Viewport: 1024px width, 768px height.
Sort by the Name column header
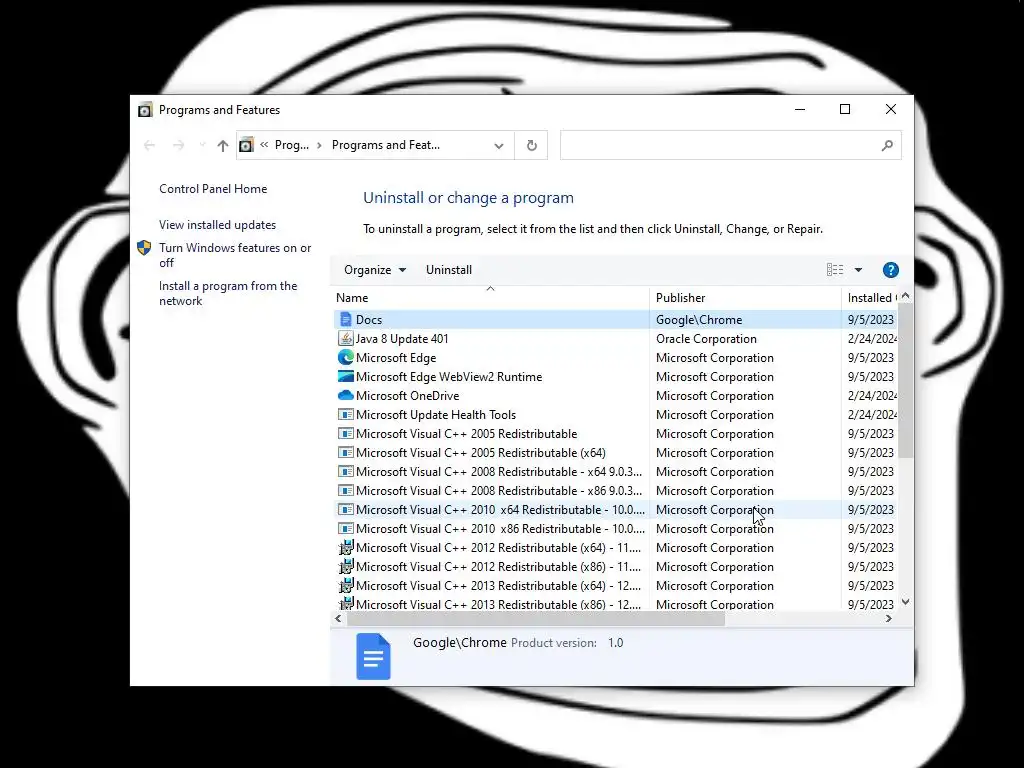tap(490, 298)
